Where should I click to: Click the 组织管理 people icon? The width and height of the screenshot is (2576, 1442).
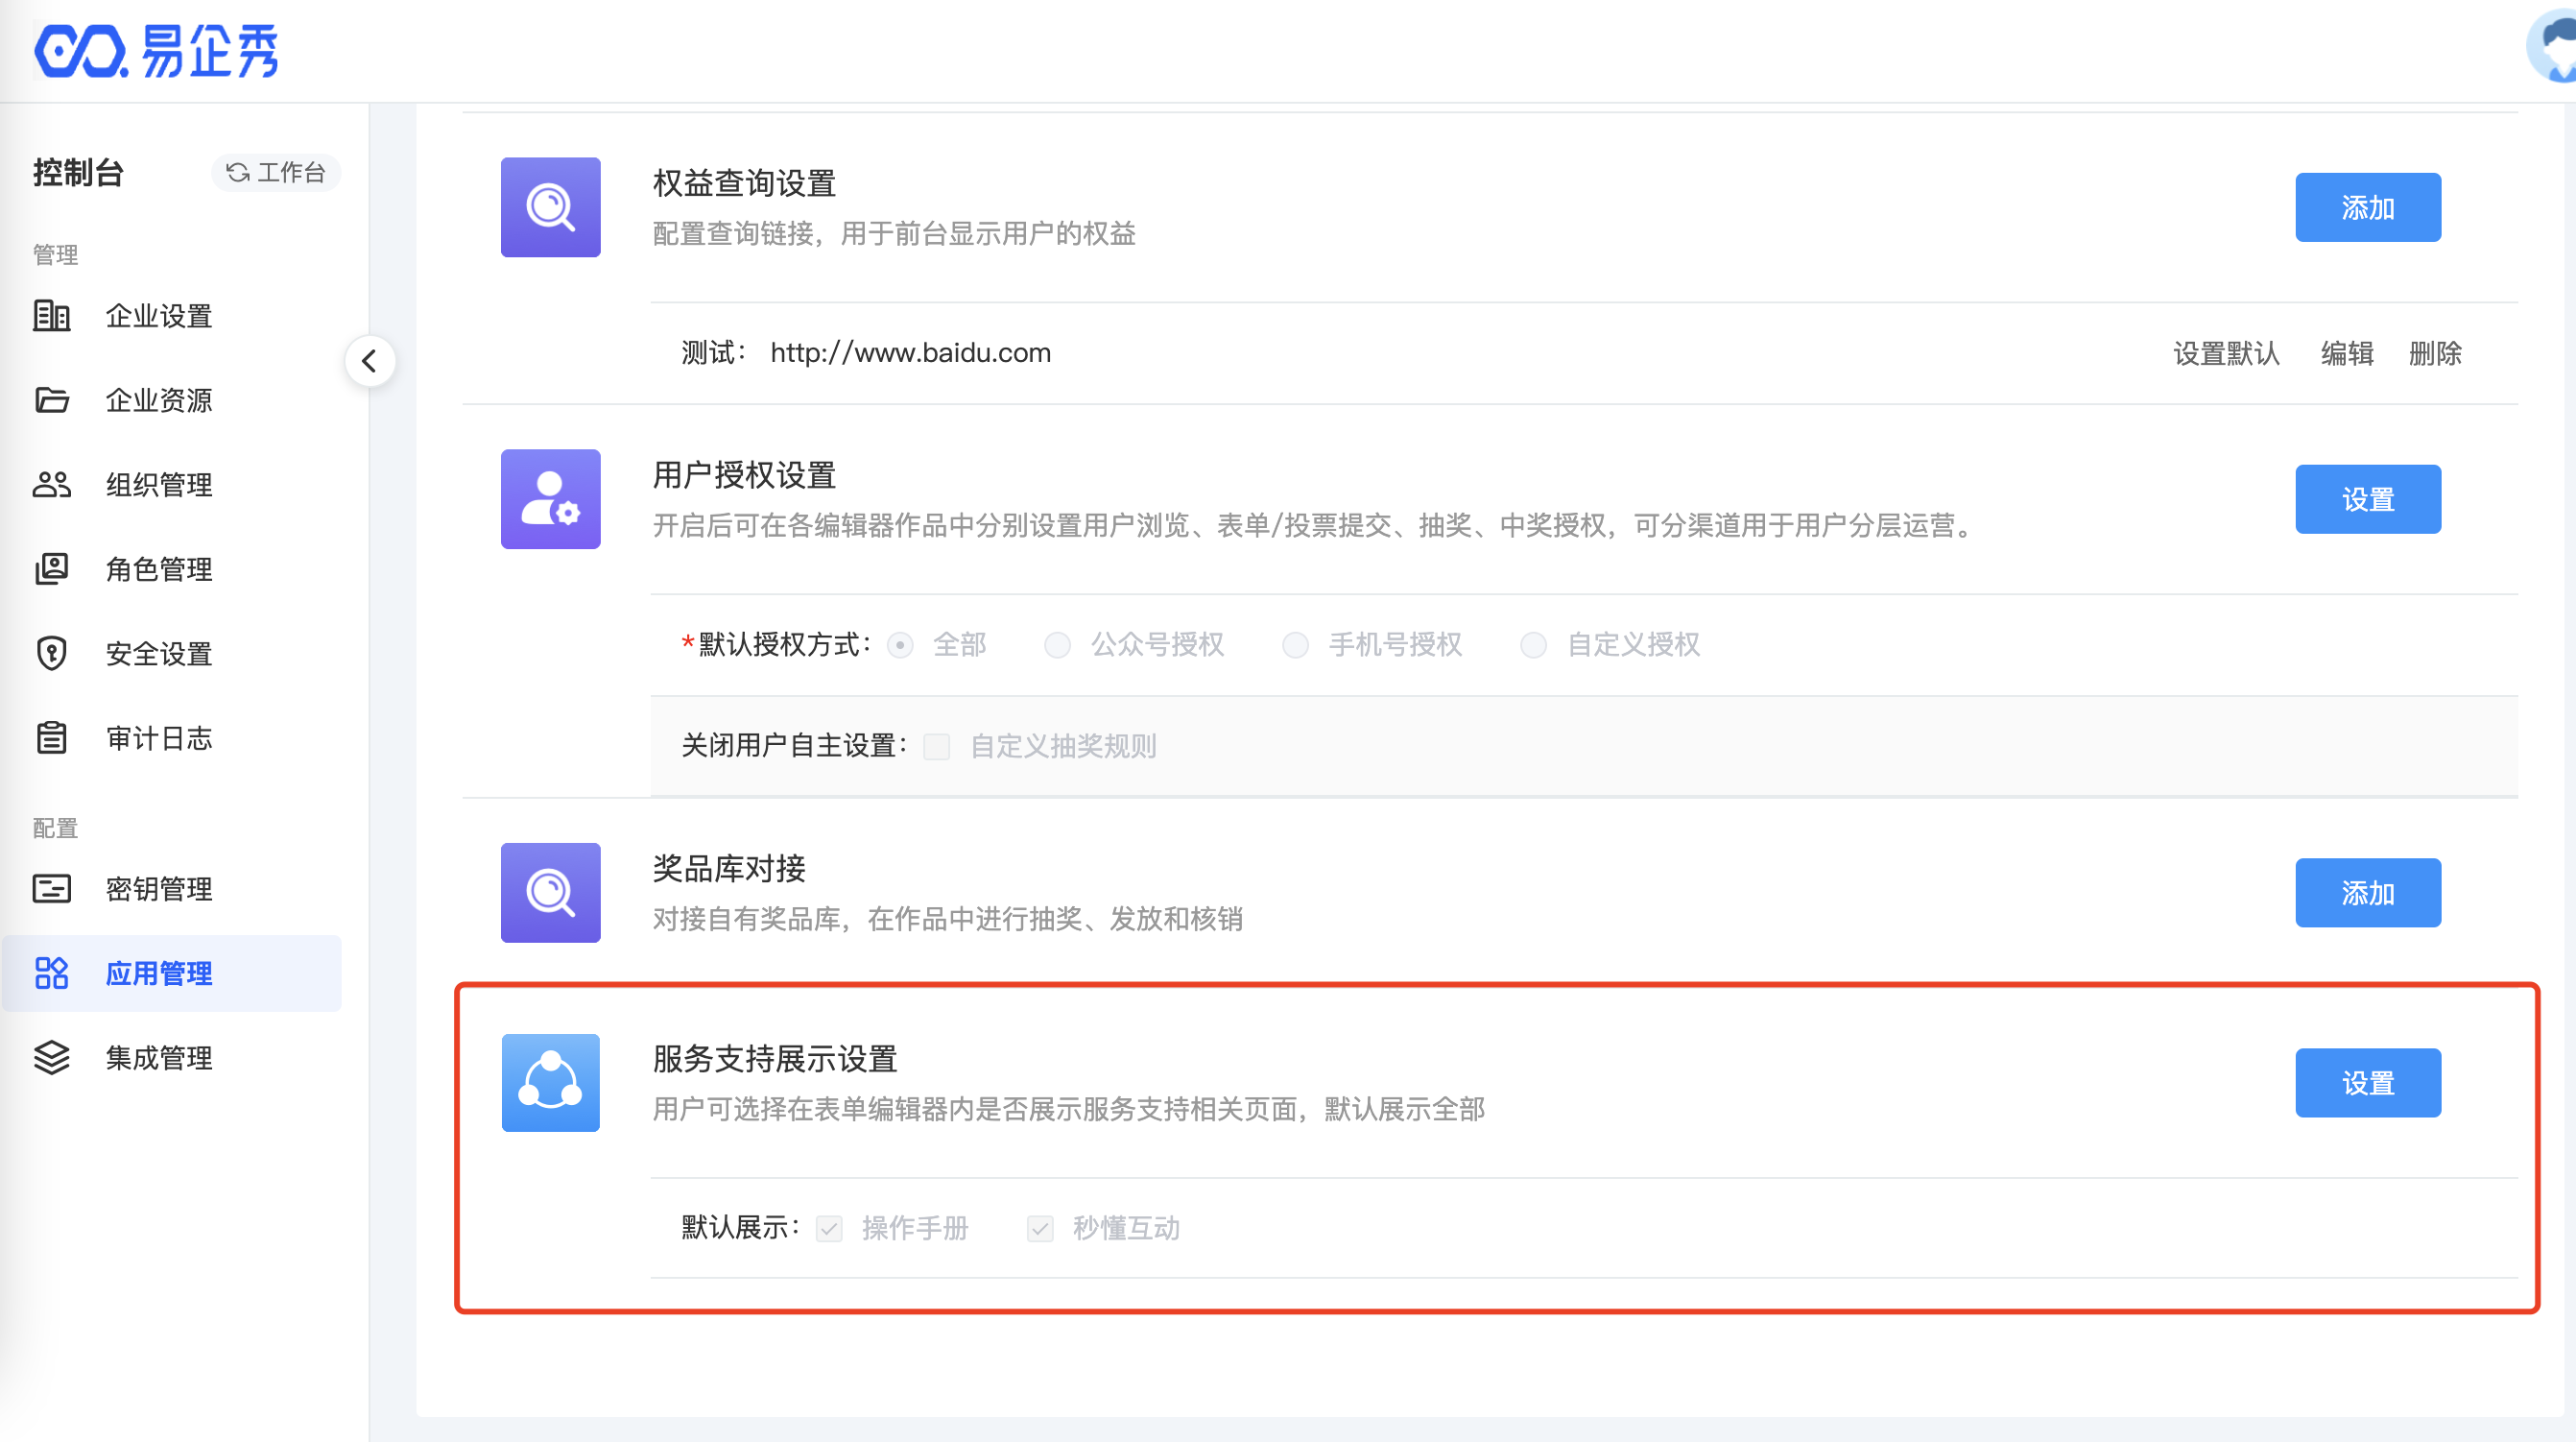pos(52,485)
